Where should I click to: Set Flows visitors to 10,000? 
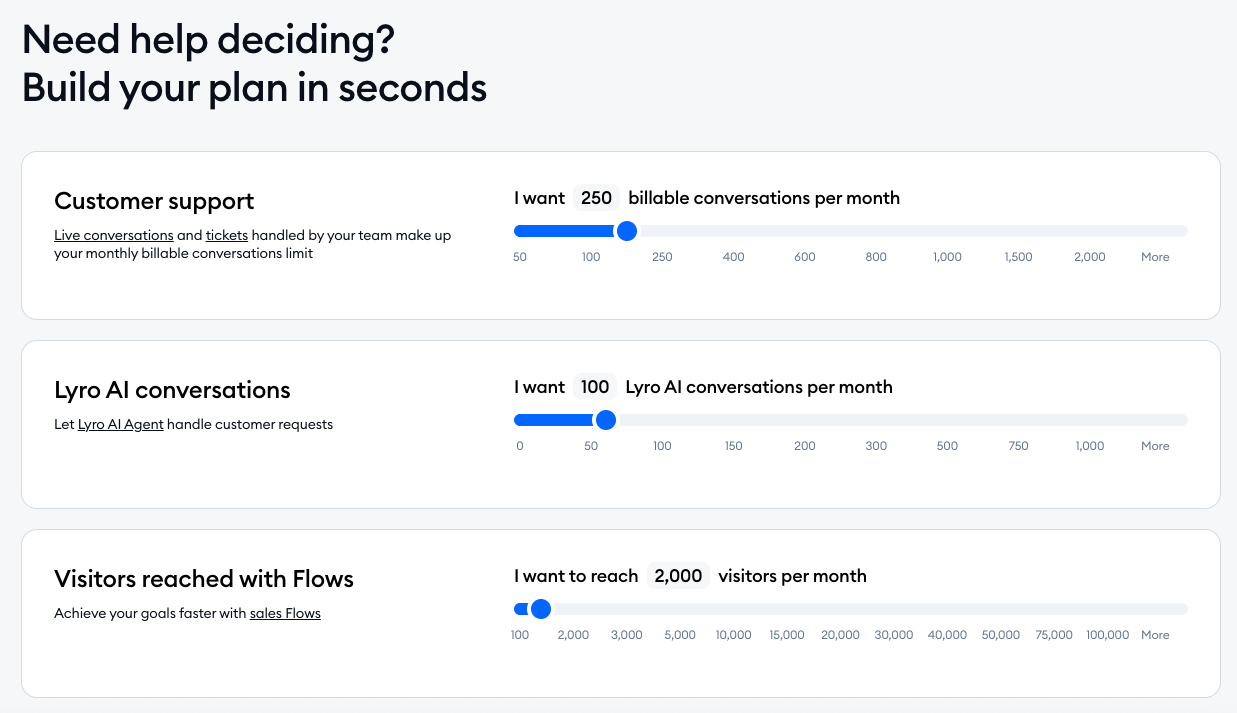pyautogui.click(x=733, y=610)
